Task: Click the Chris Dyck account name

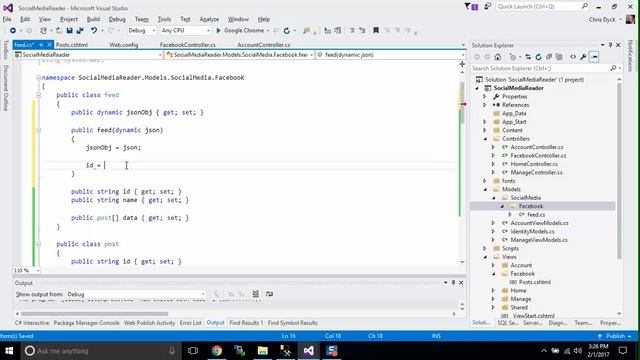Action: (x=602, y=19)
